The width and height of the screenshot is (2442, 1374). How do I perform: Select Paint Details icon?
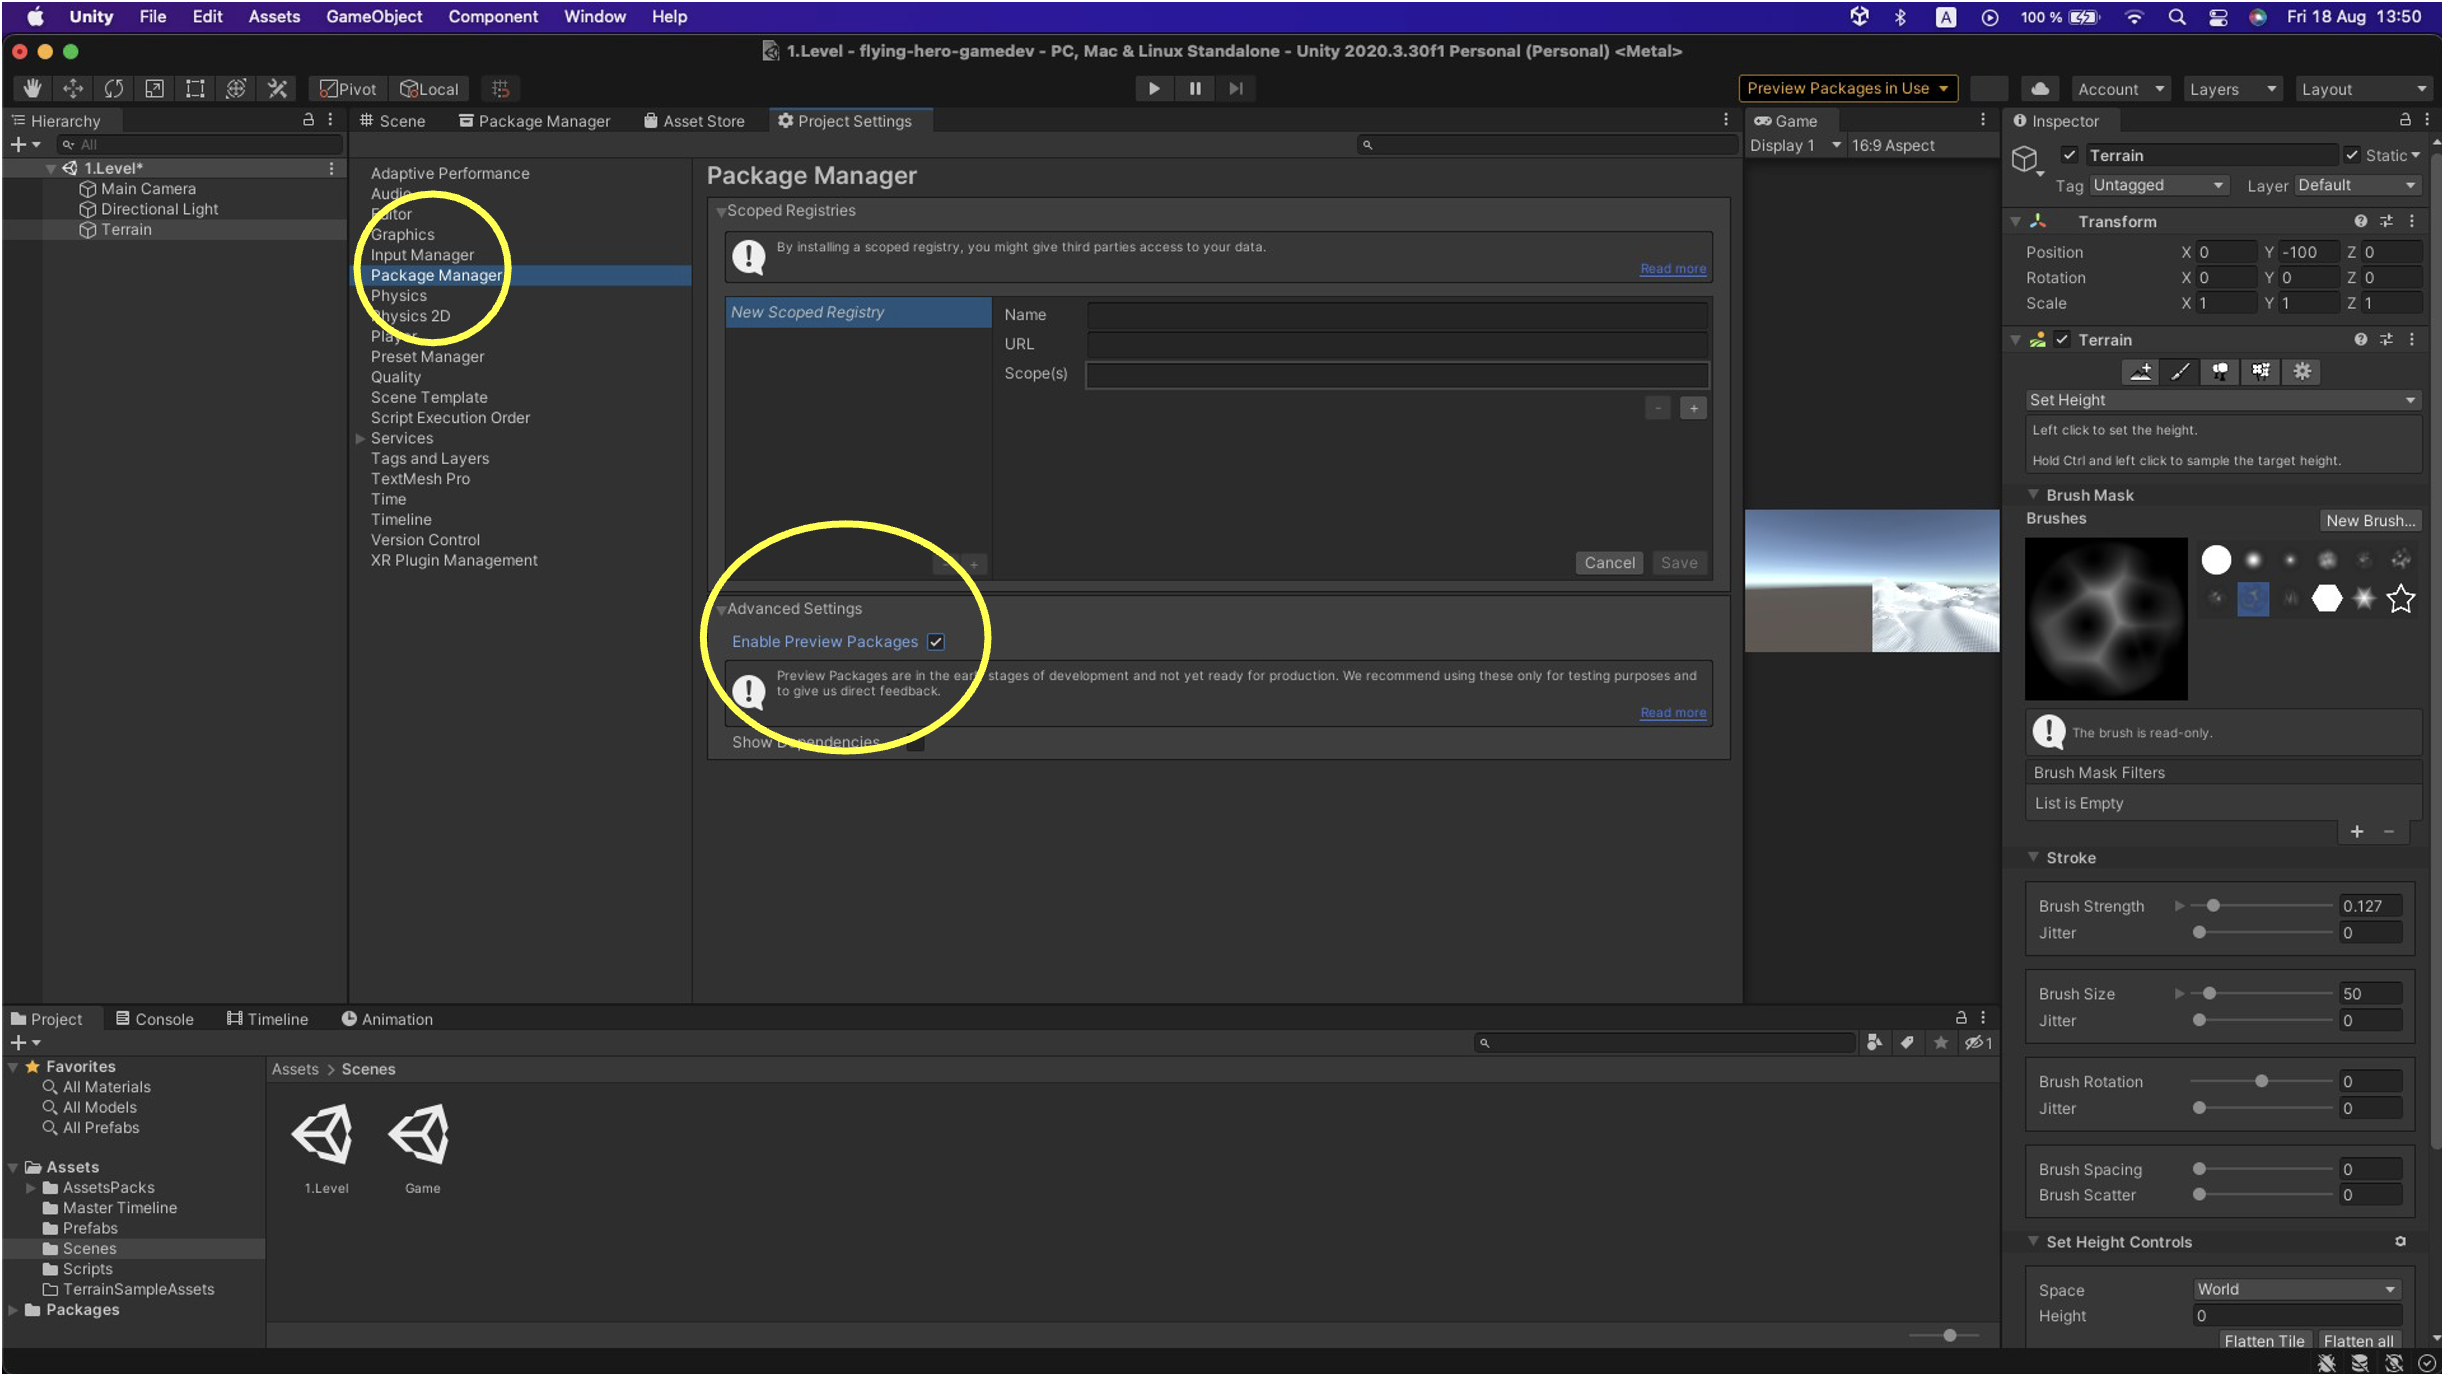(2261, 372)
